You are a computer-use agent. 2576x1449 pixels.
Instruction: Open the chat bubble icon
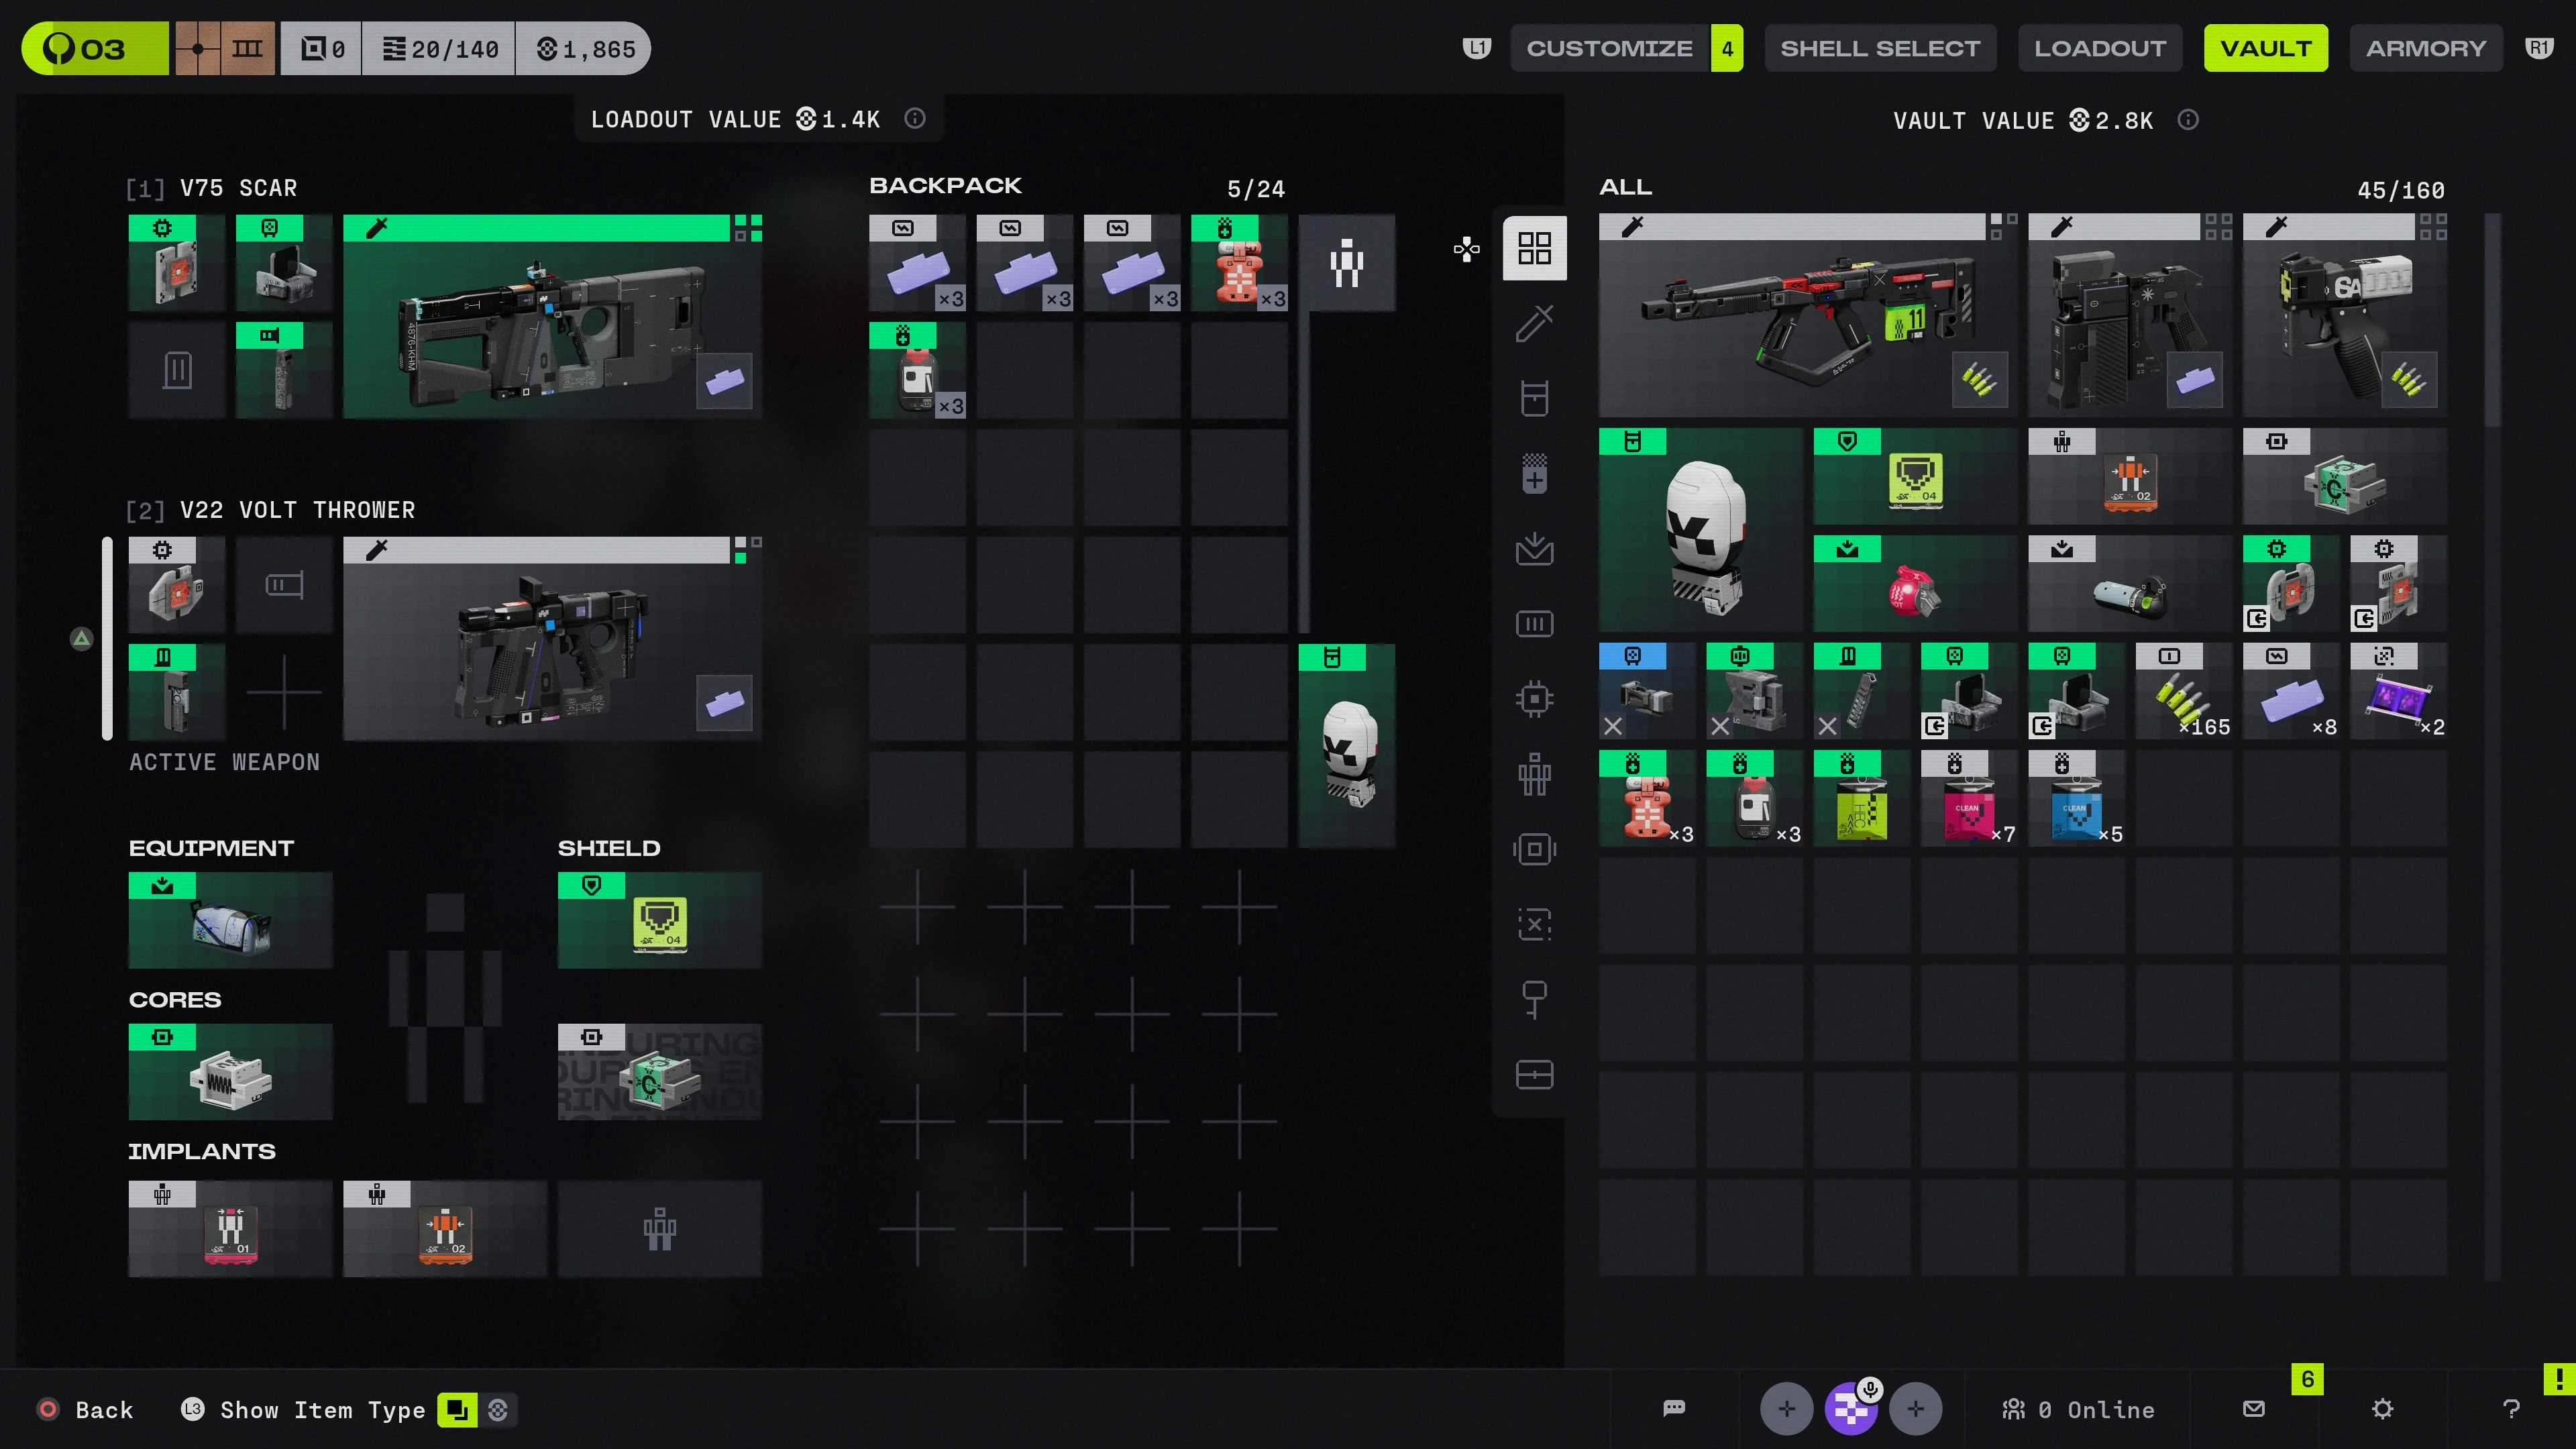click(1674, 1409)
